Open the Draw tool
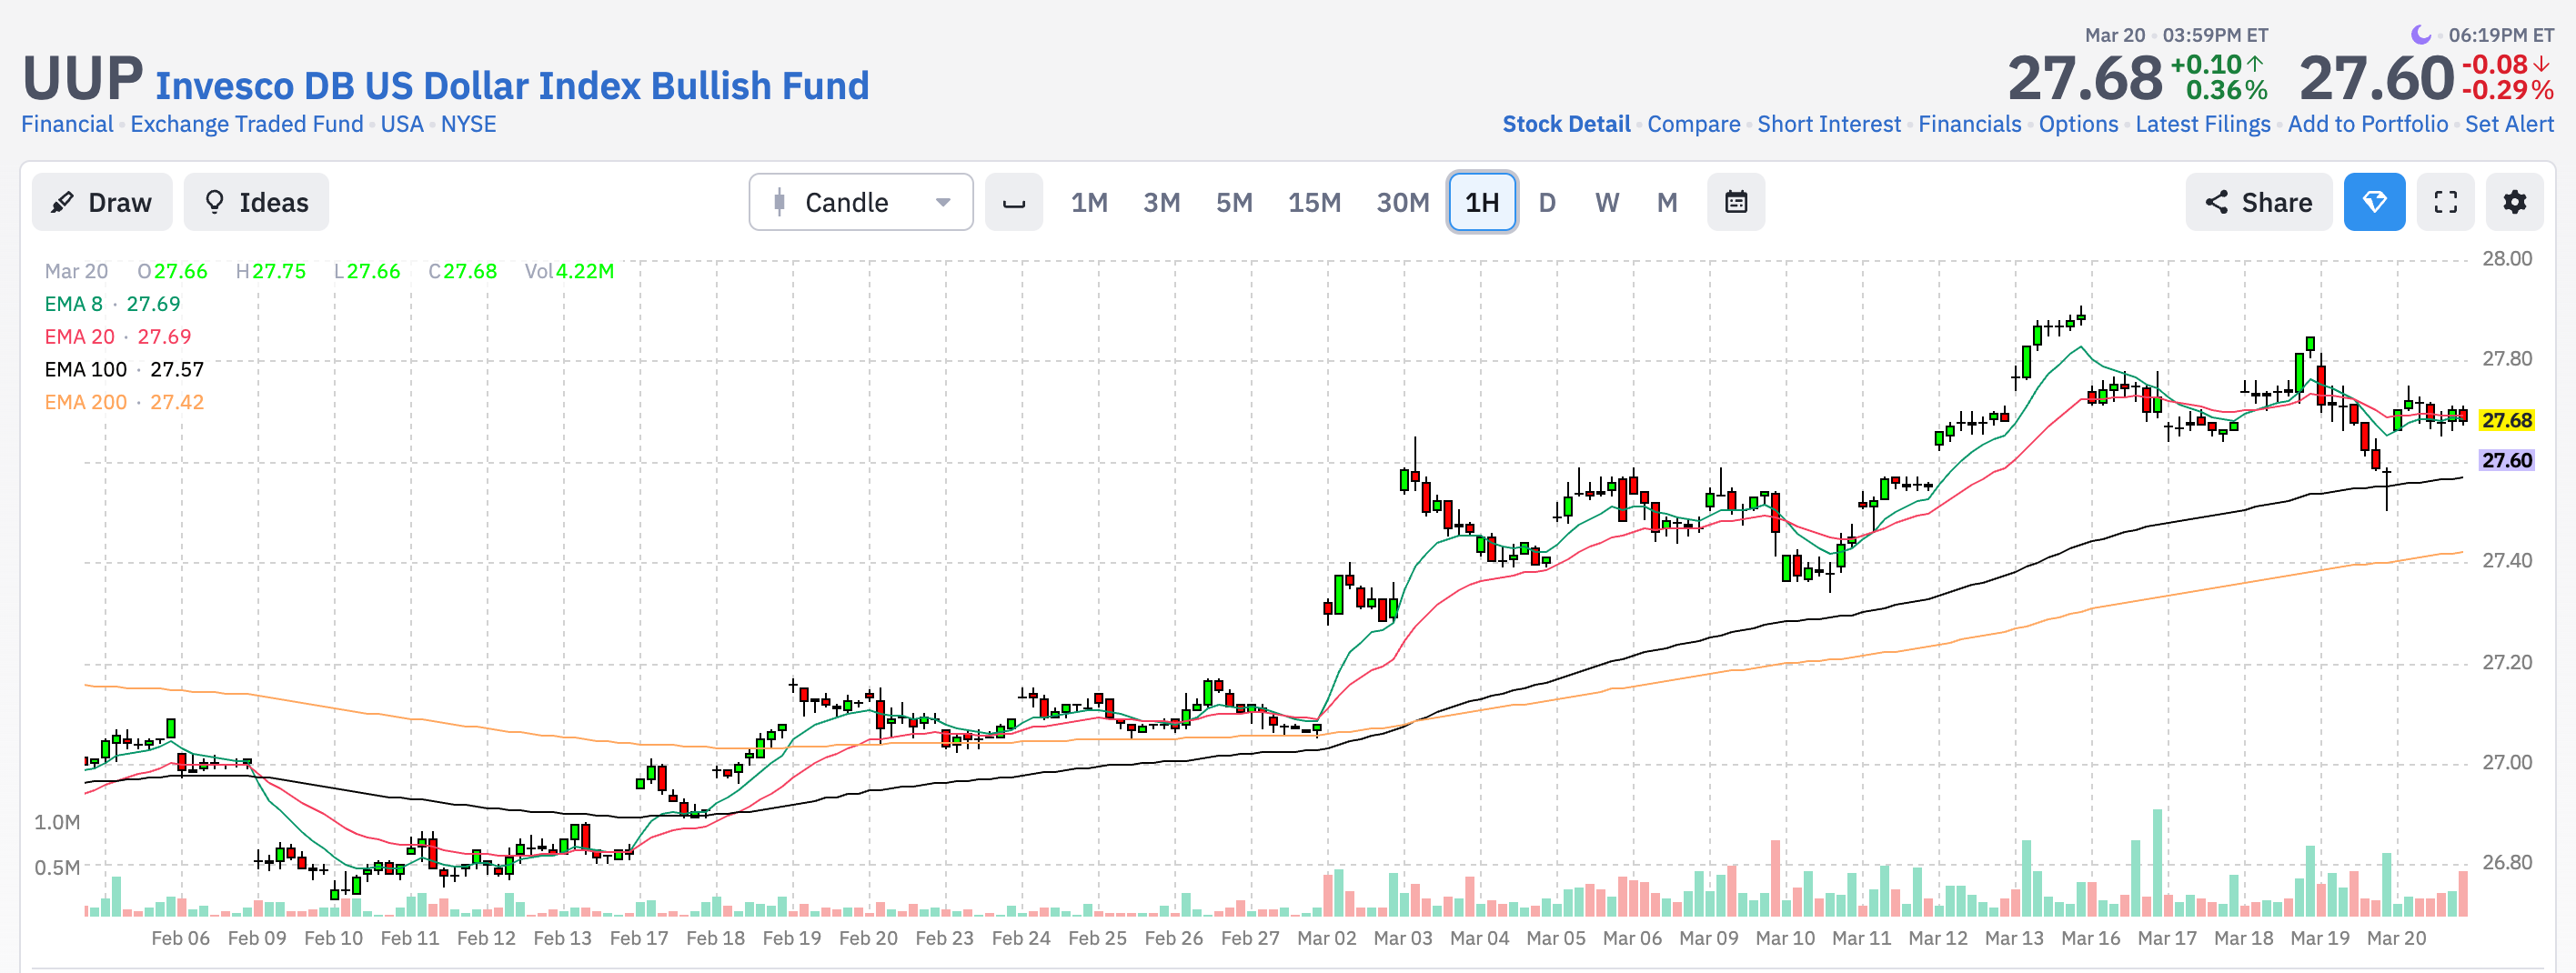The height and width of the screenshot is (973, 2576). pyautogui.click(x=102, y=202)
